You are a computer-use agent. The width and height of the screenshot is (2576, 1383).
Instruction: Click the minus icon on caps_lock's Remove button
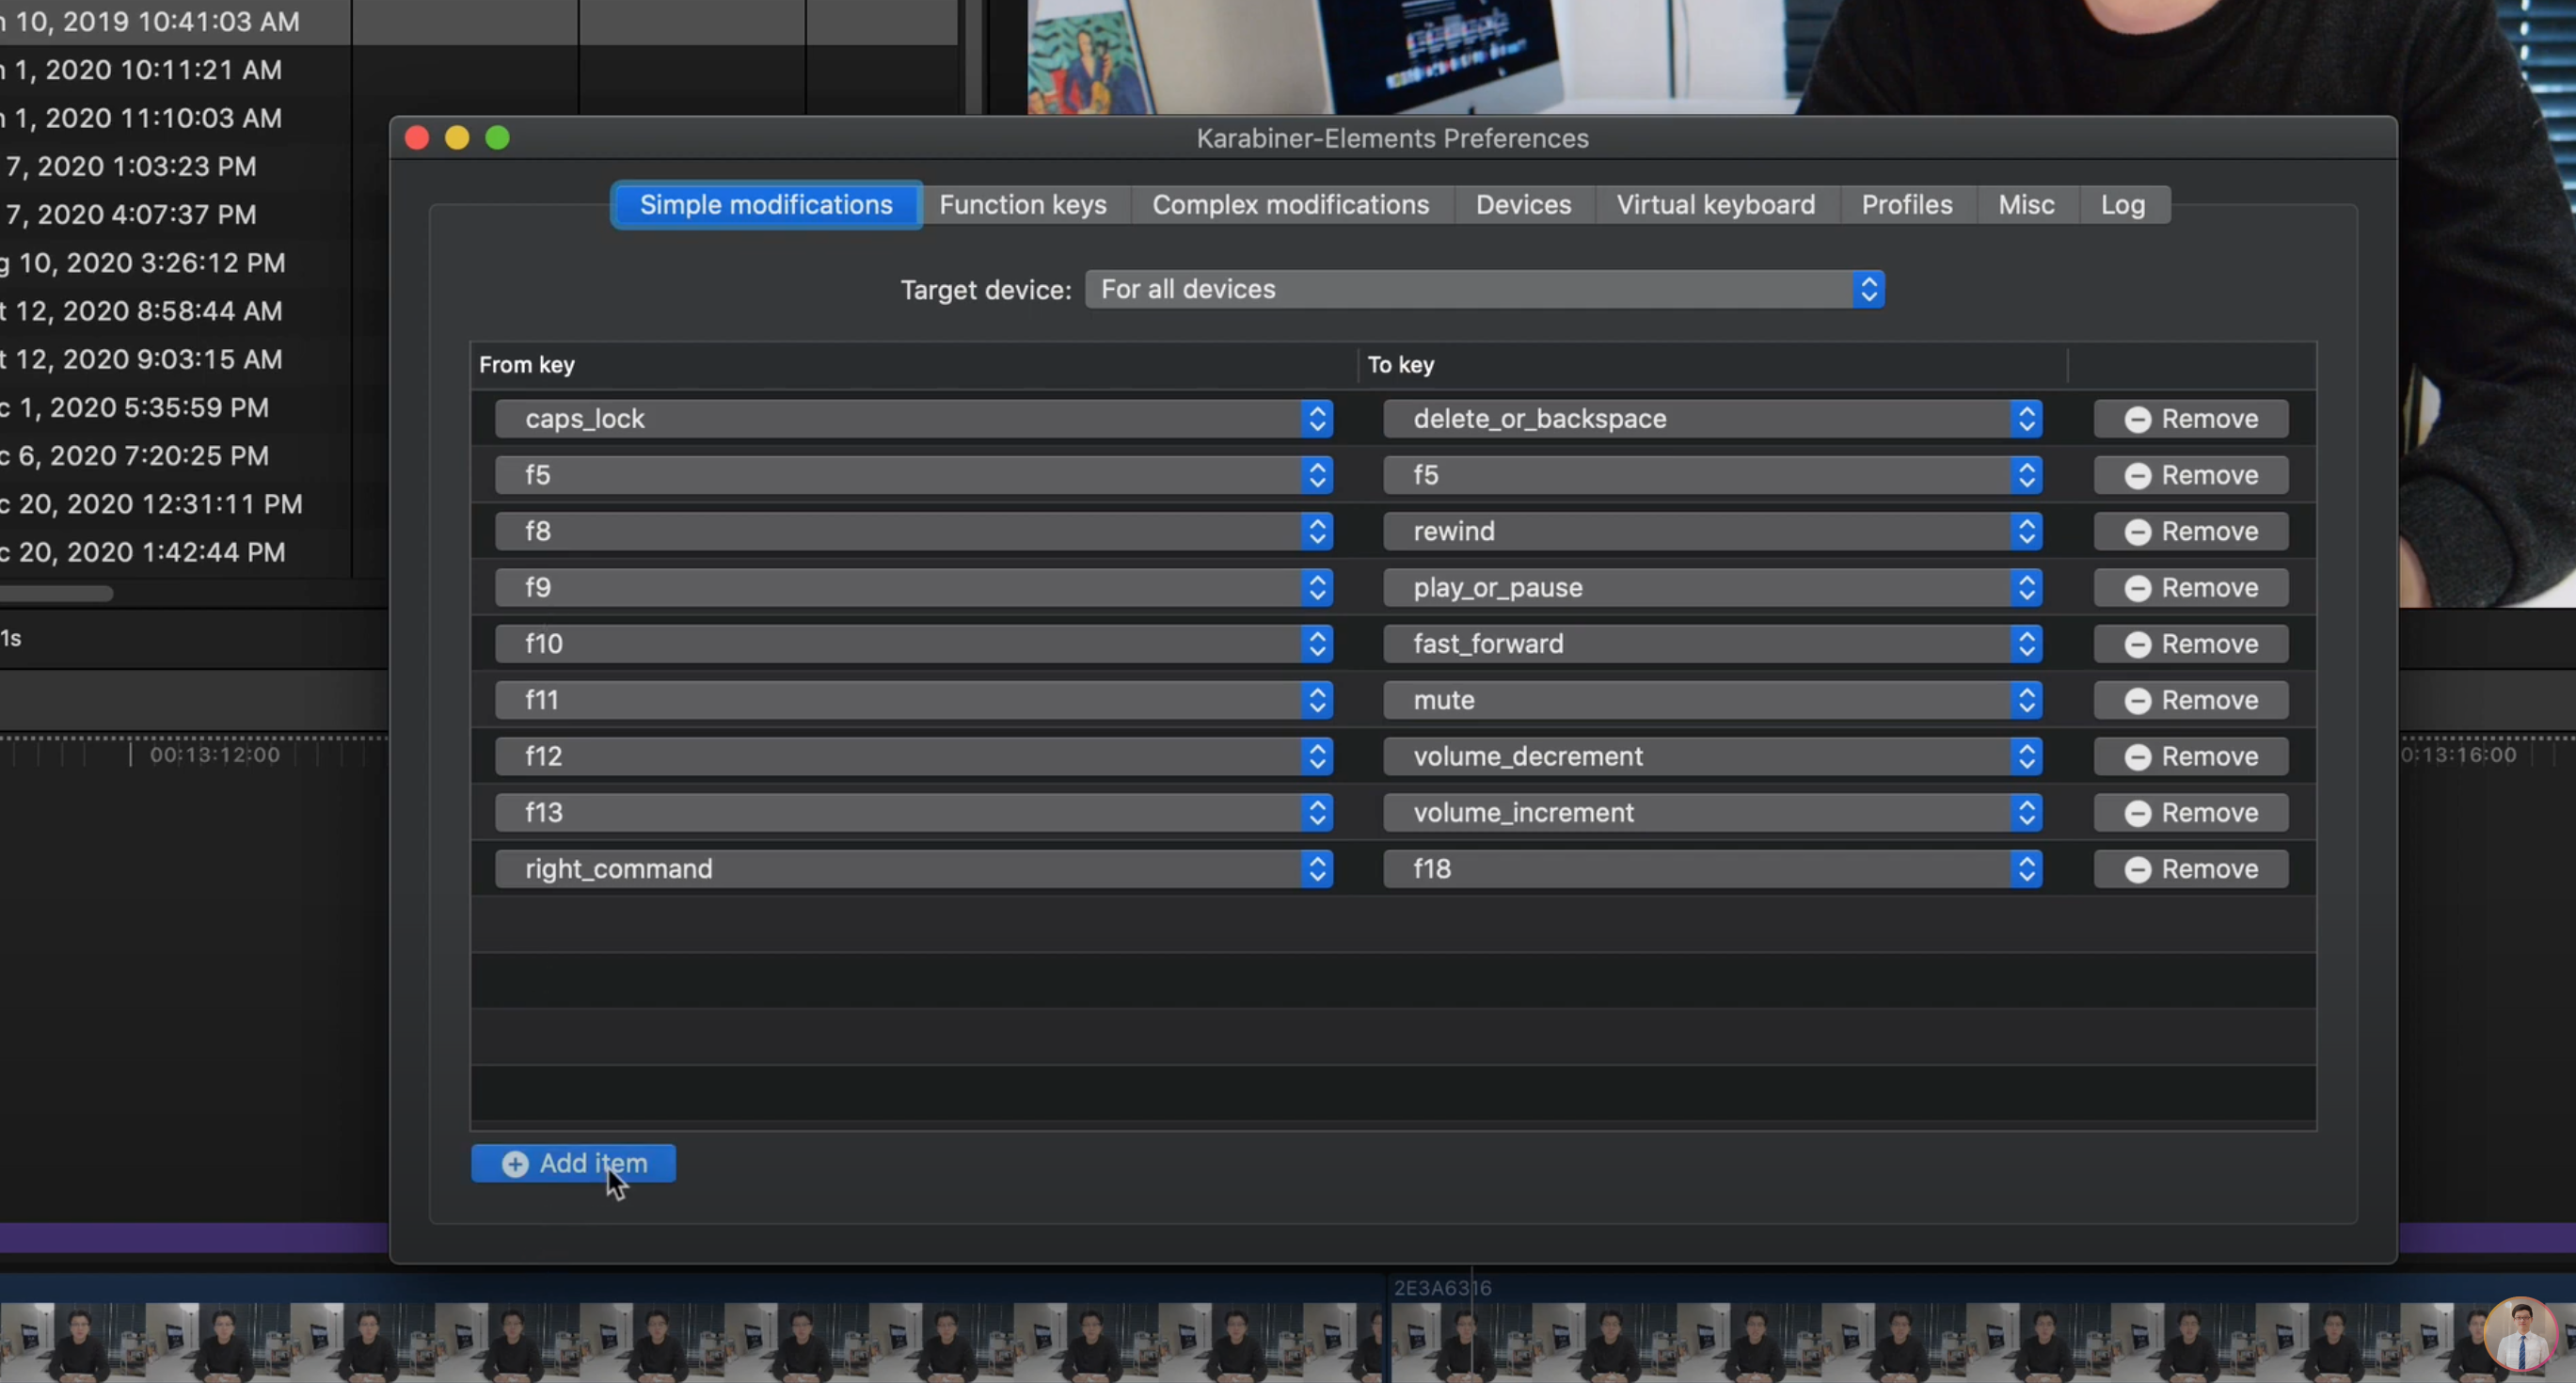(x=2137, y=419)
